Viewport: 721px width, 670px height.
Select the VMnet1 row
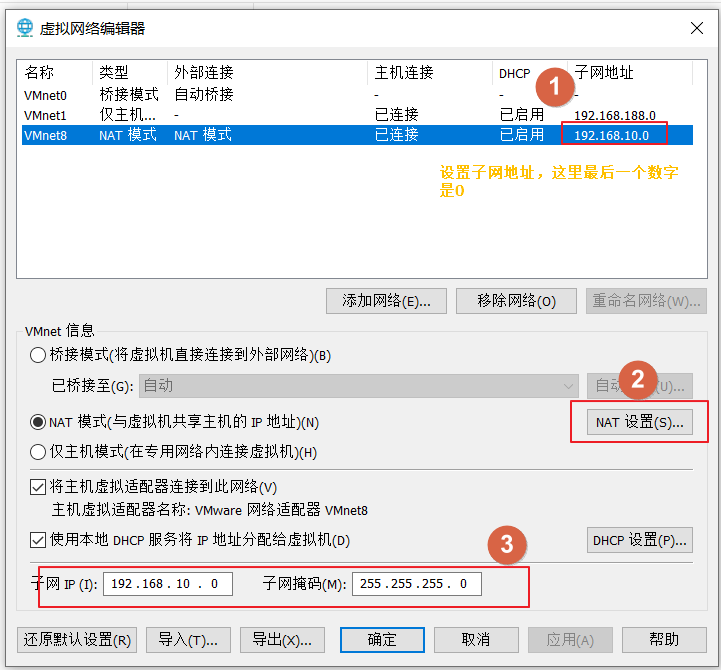click(x=357, y=115)
